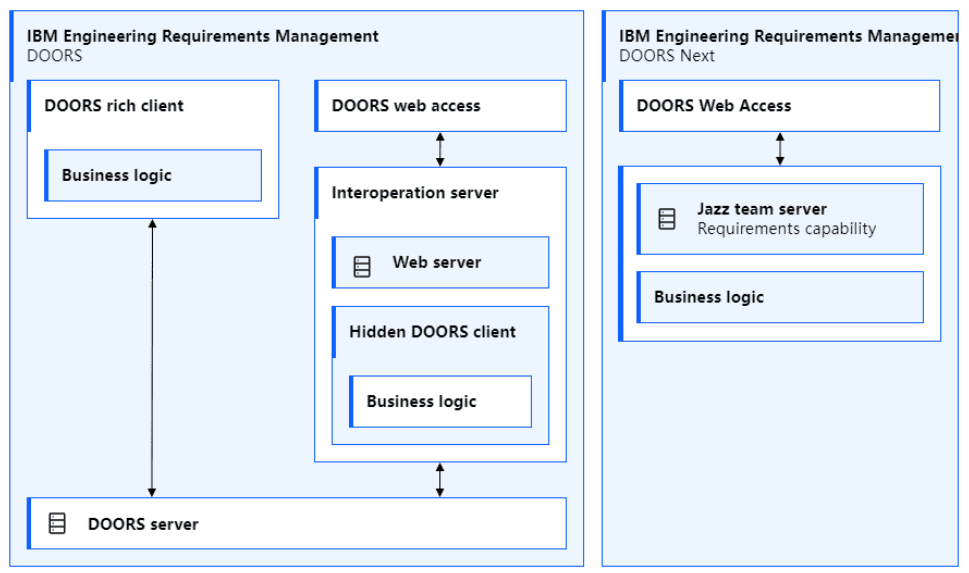Image resolution: width=969 pixels, height=573 pixels.
Task: Select Business logic inside DOORS rich client
Action: [x=117, y=175]
